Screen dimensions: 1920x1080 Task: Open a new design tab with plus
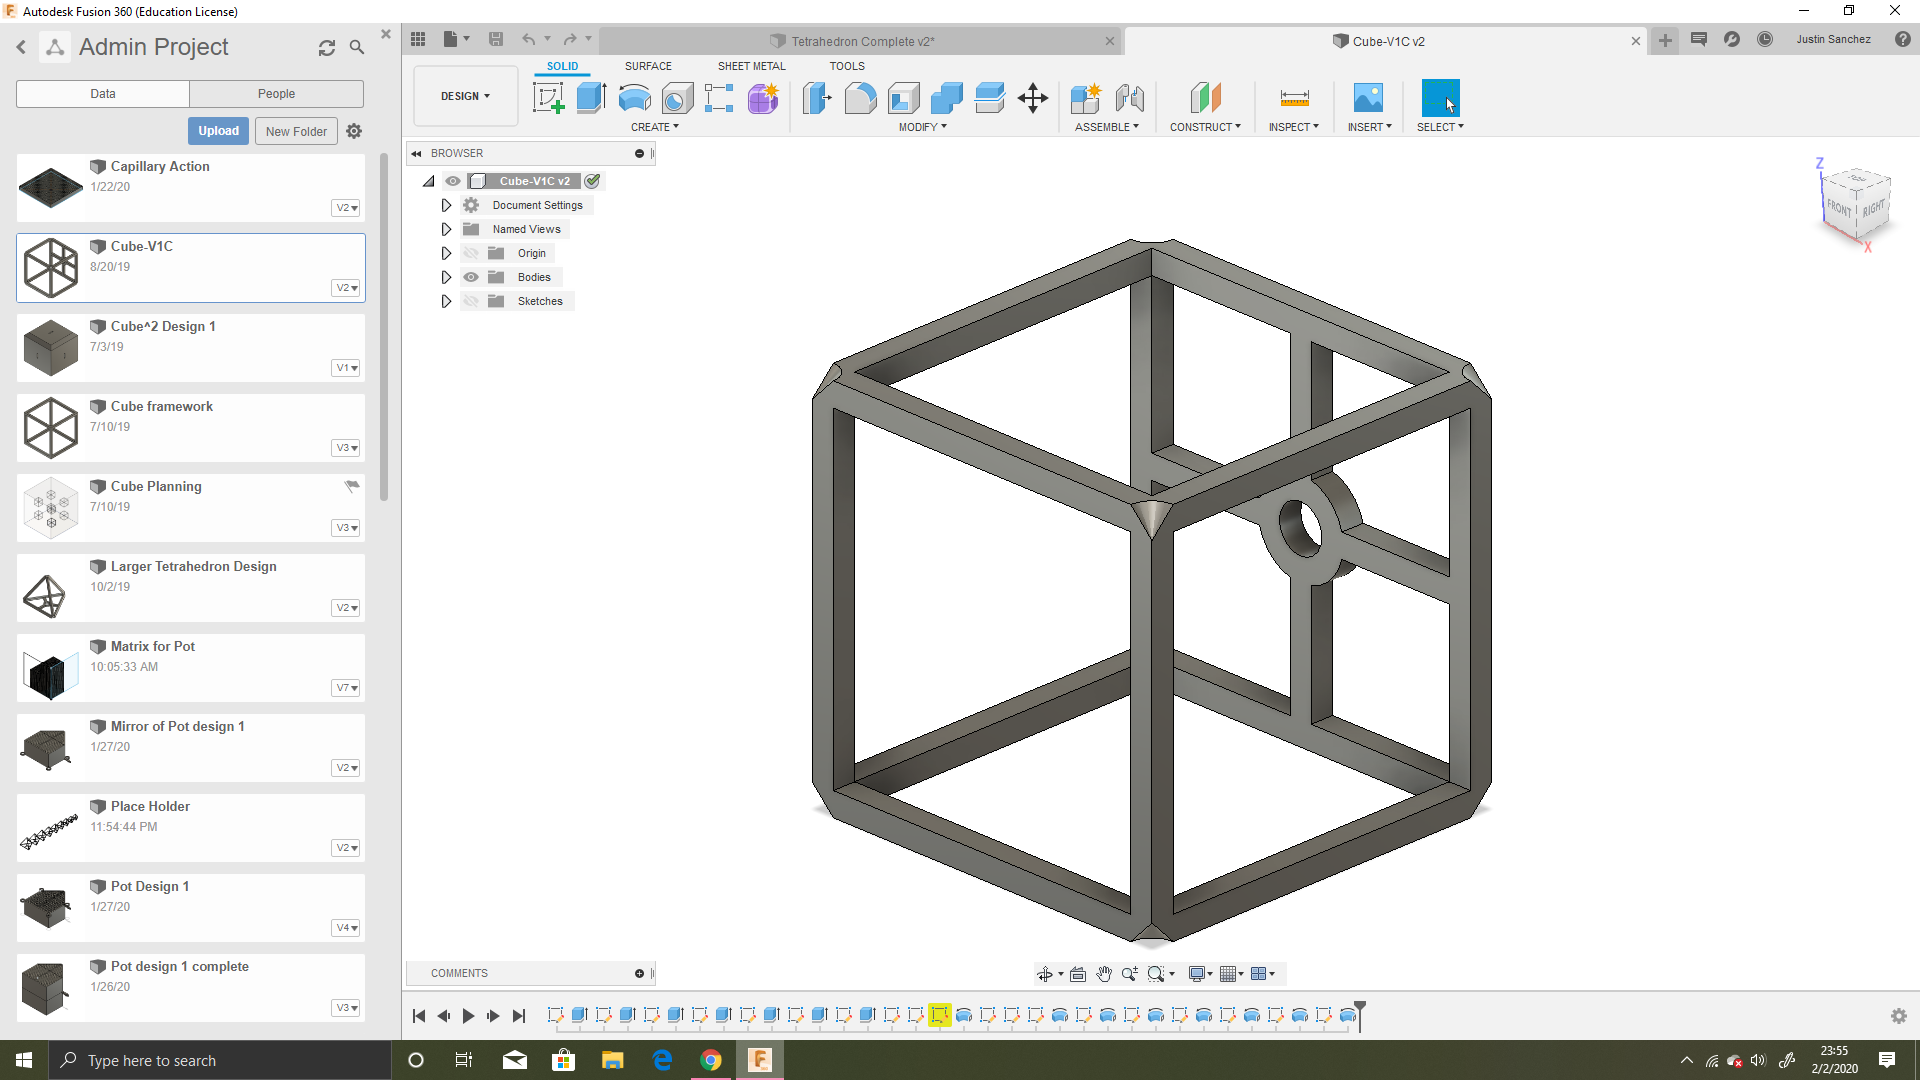pyautogui.click(x=1665, y=40)
